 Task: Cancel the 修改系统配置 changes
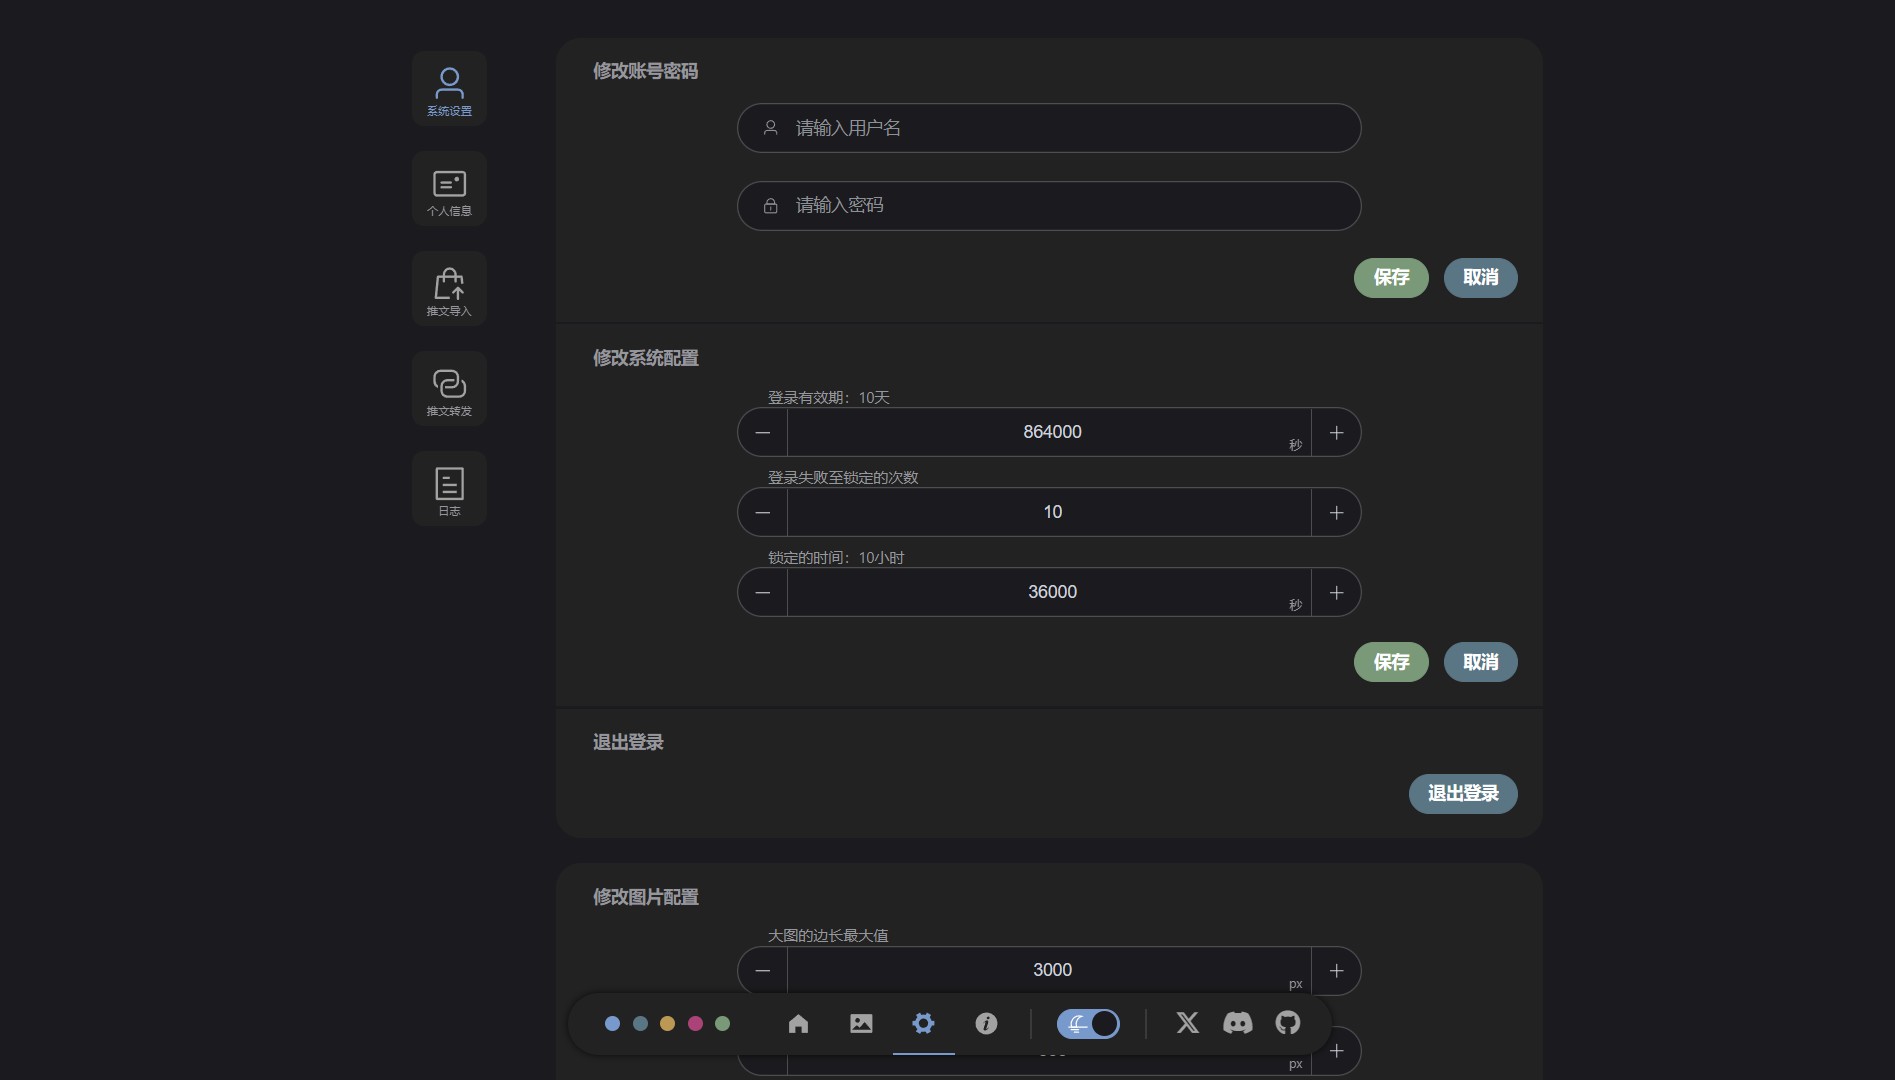[x=1480, y=662]
